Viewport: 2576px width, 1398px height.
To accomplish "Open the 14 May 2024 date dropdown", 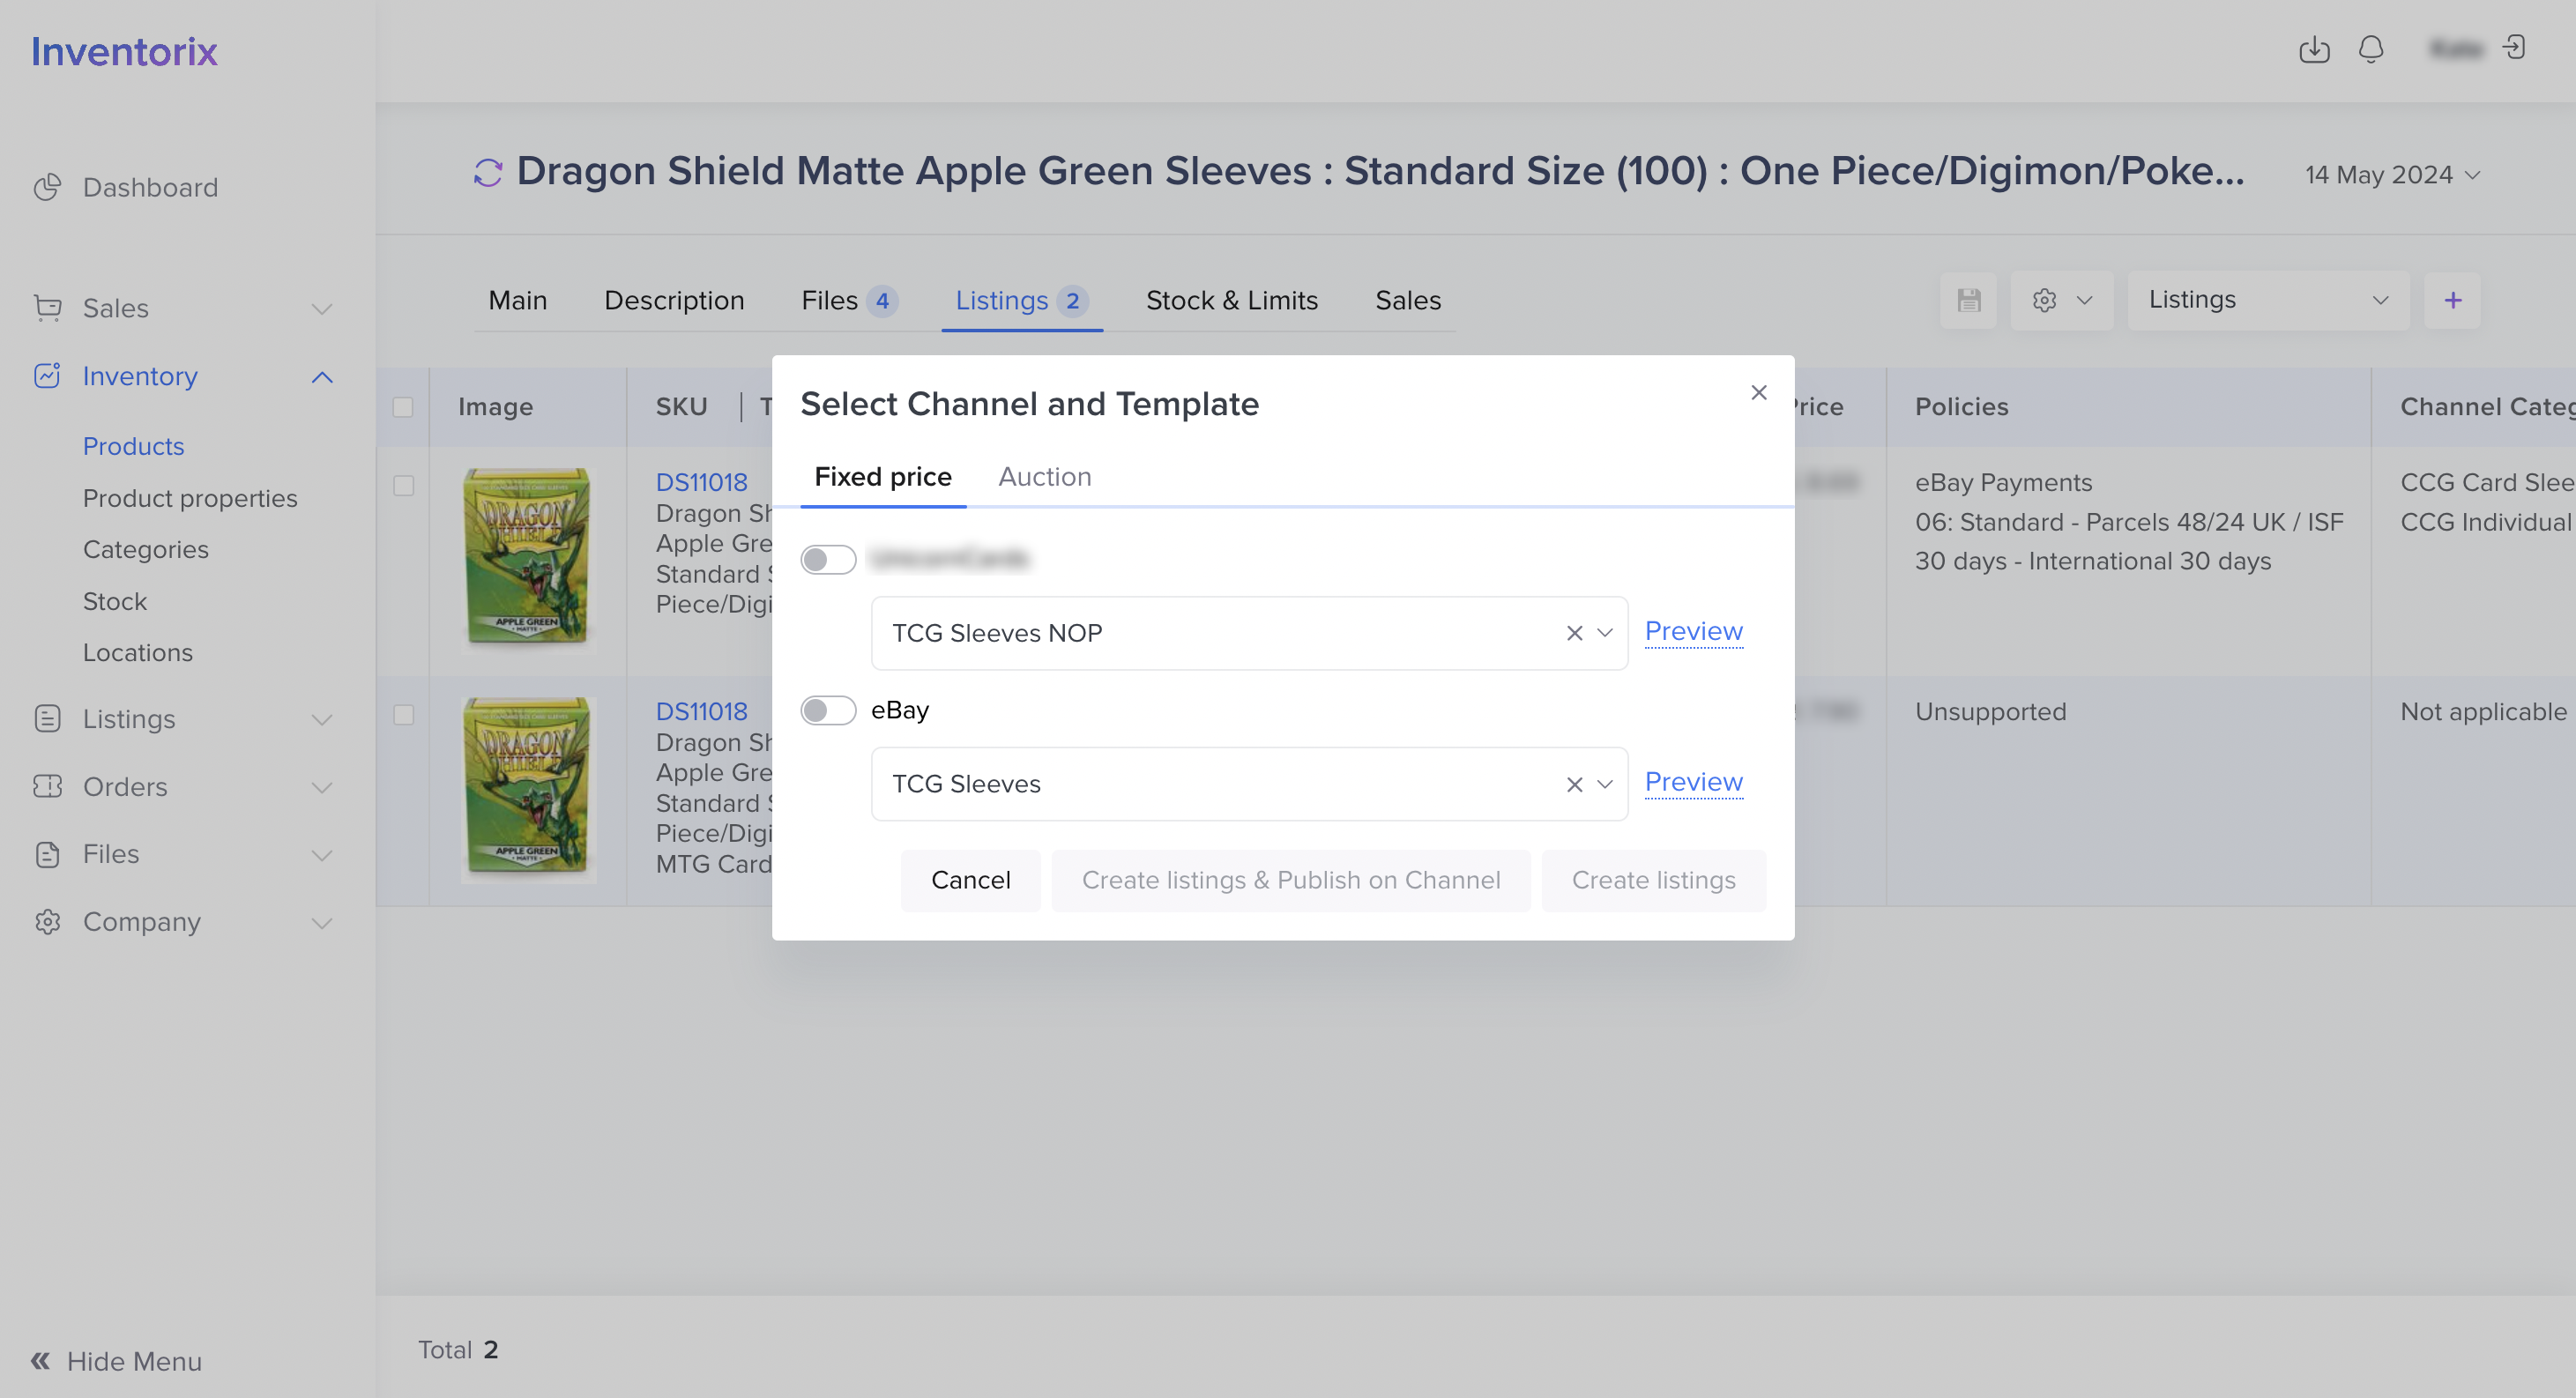I will coord(2392,175).
